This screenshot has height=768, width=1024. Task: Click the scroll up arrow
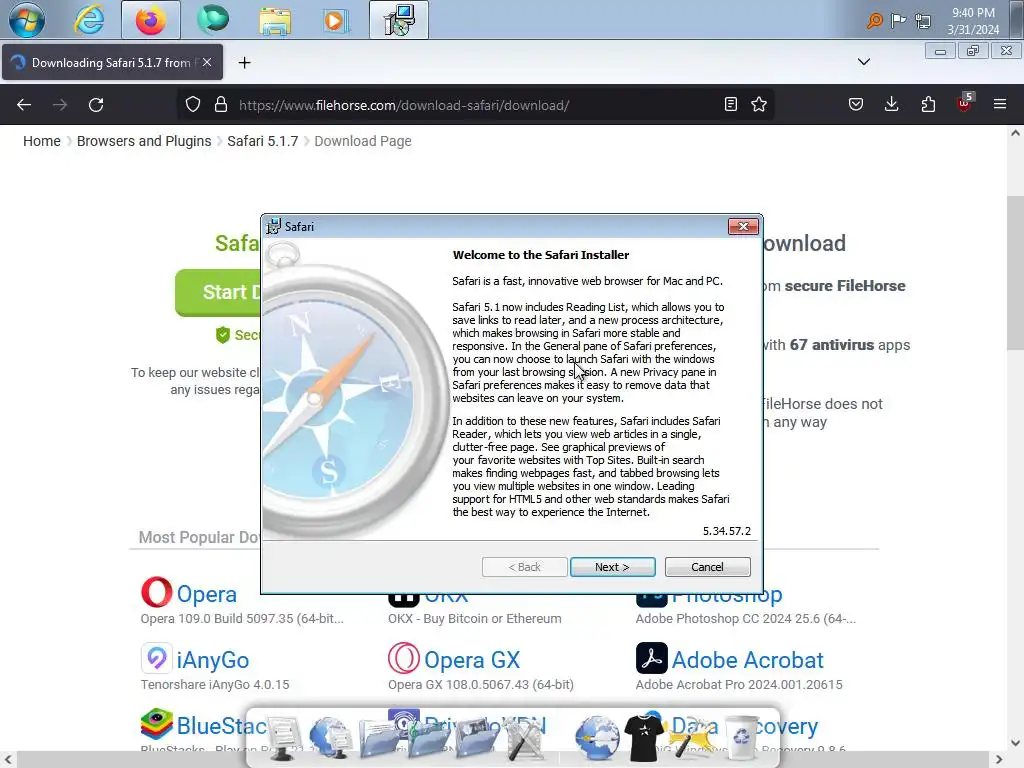click(1015, 133)
